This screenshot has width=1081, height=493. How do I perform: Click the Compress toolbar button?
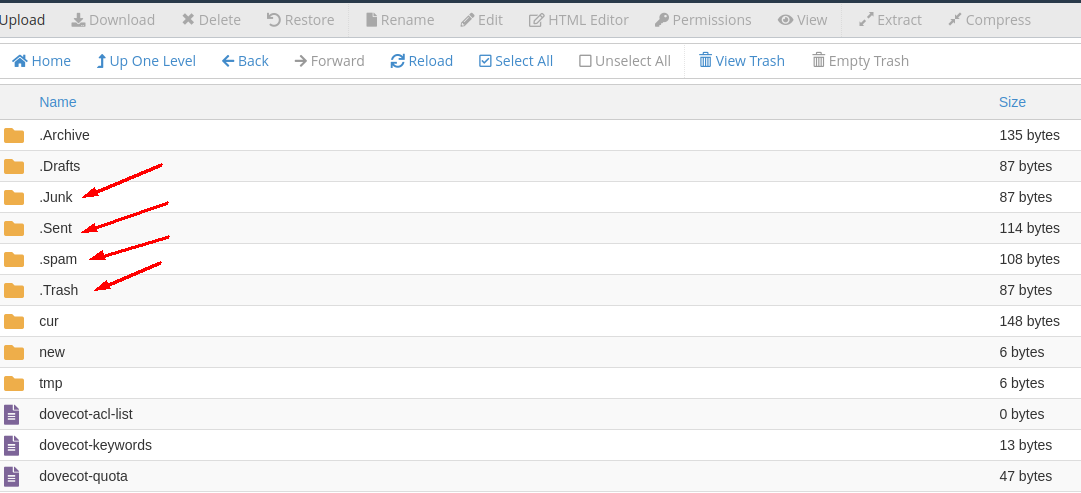[x=989, y=20]
